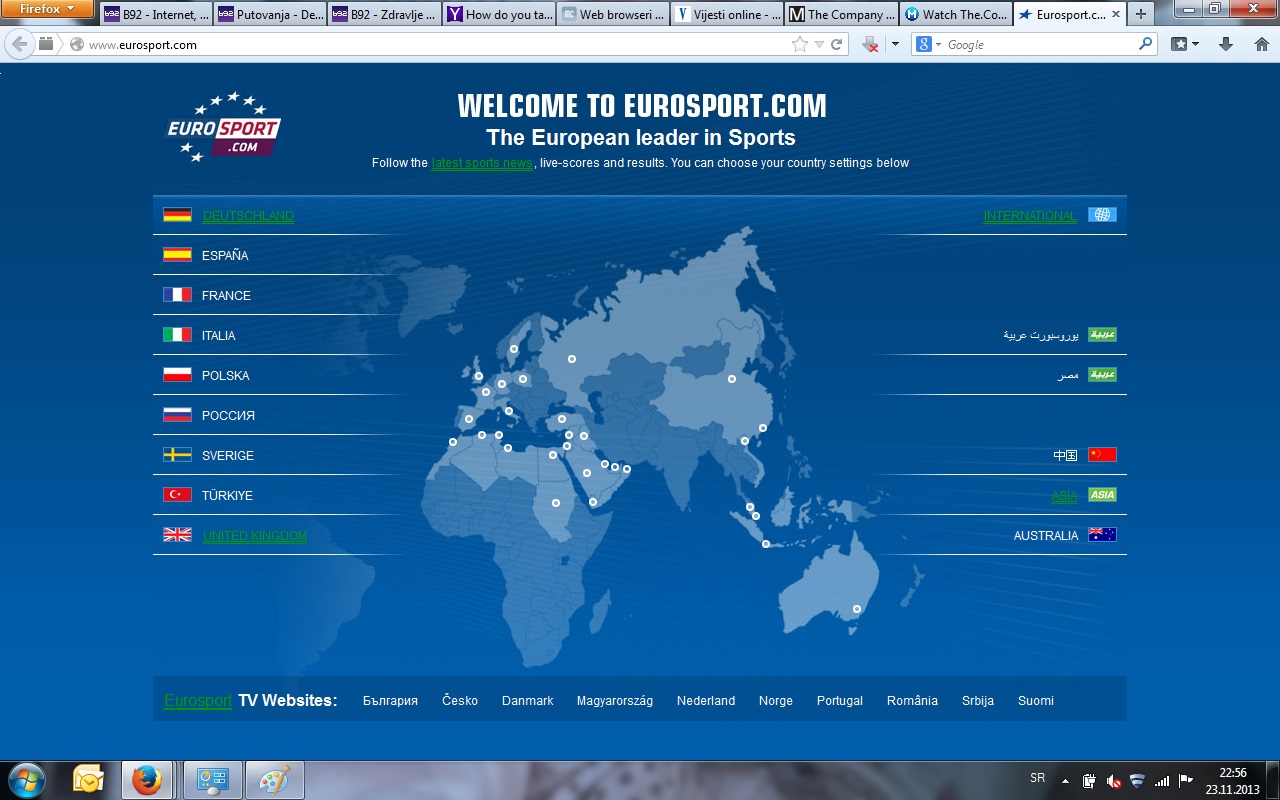Switch to the 'Web browseri...' tab
1280x800 pixels.
[612, 15]
